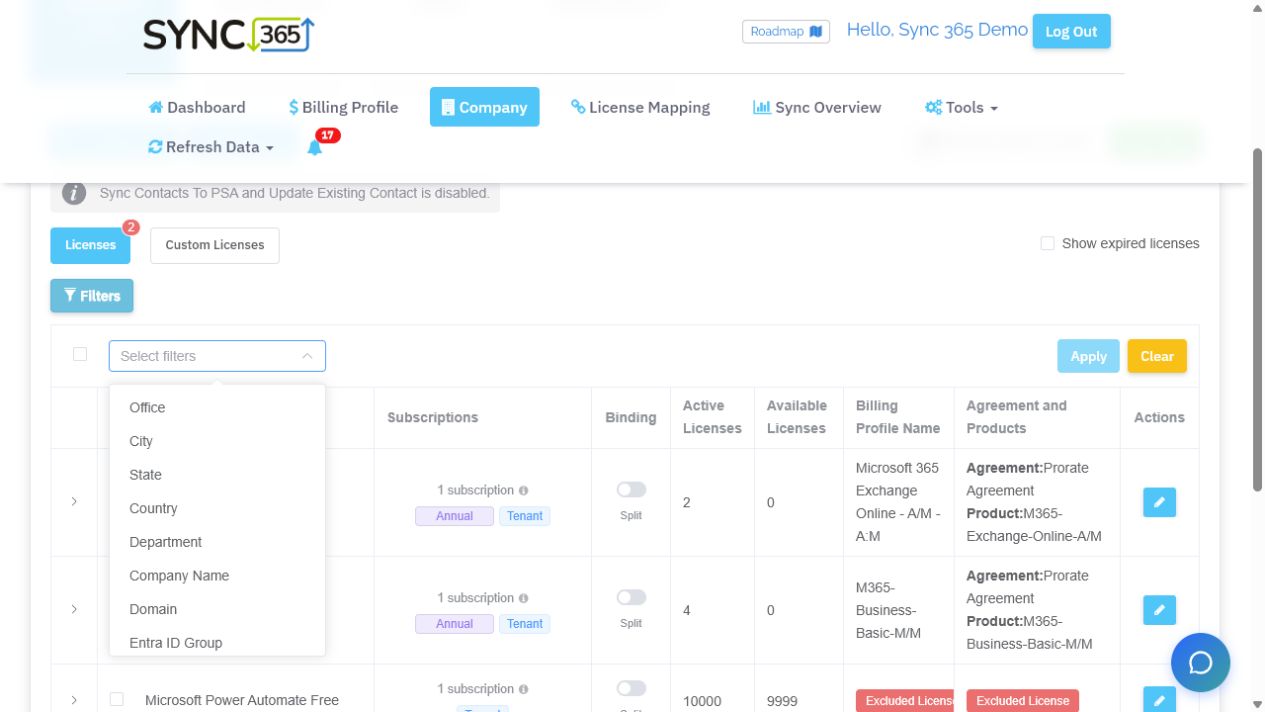
Task: Choose Department filter option
Action: click(217, 542)
